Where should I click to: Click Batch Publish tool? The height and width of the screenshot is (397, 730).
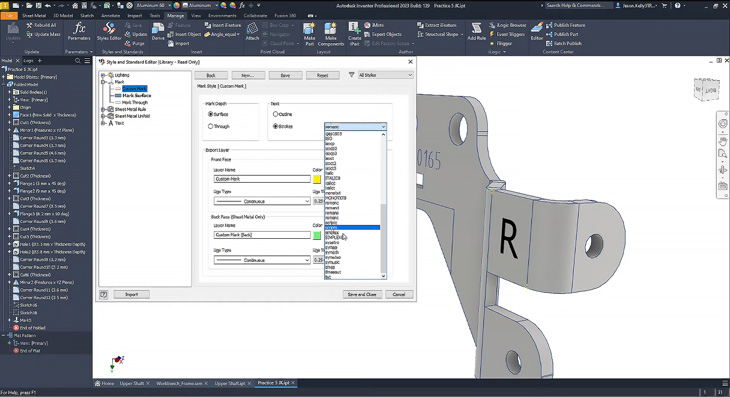tap(564, 43)
